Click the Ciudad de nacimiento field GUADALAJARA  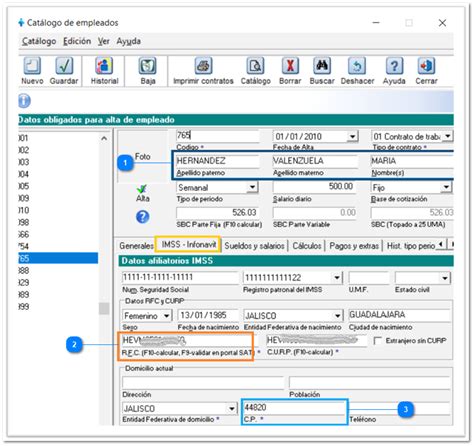point(399,315)
